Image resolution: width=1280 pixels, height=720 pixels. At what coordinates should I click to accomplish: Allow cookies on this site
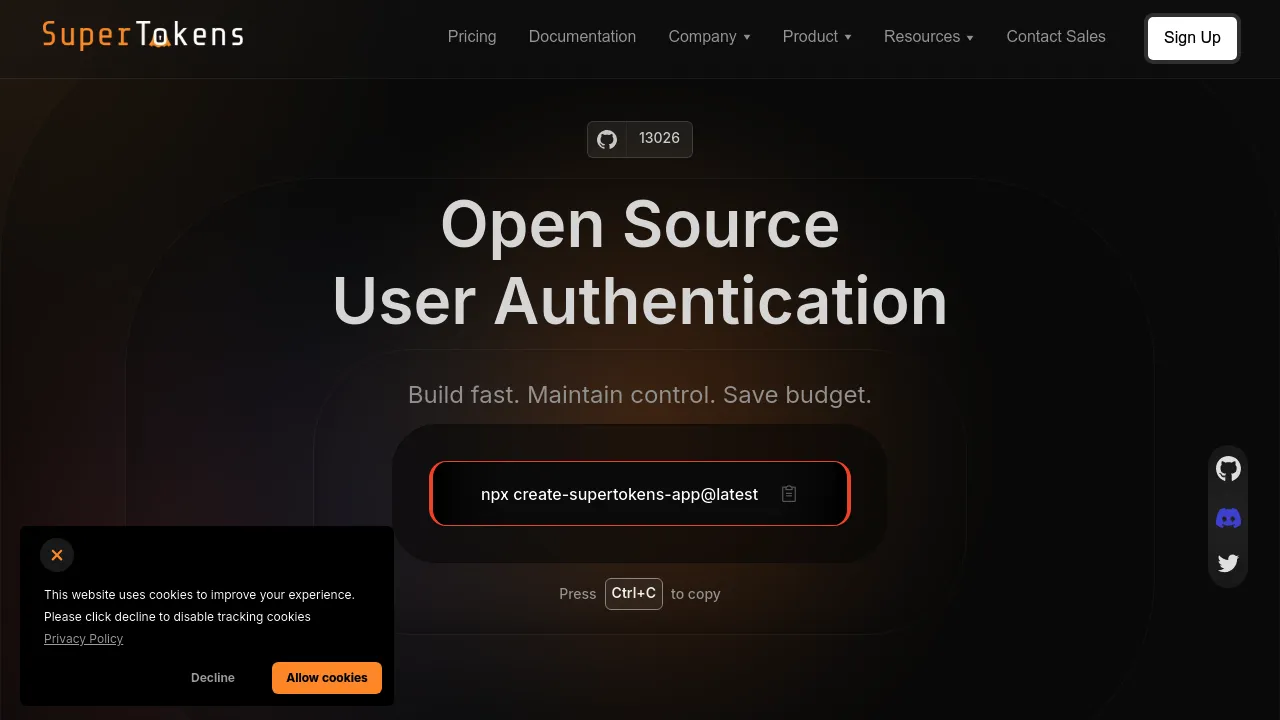tap(327, 678)
